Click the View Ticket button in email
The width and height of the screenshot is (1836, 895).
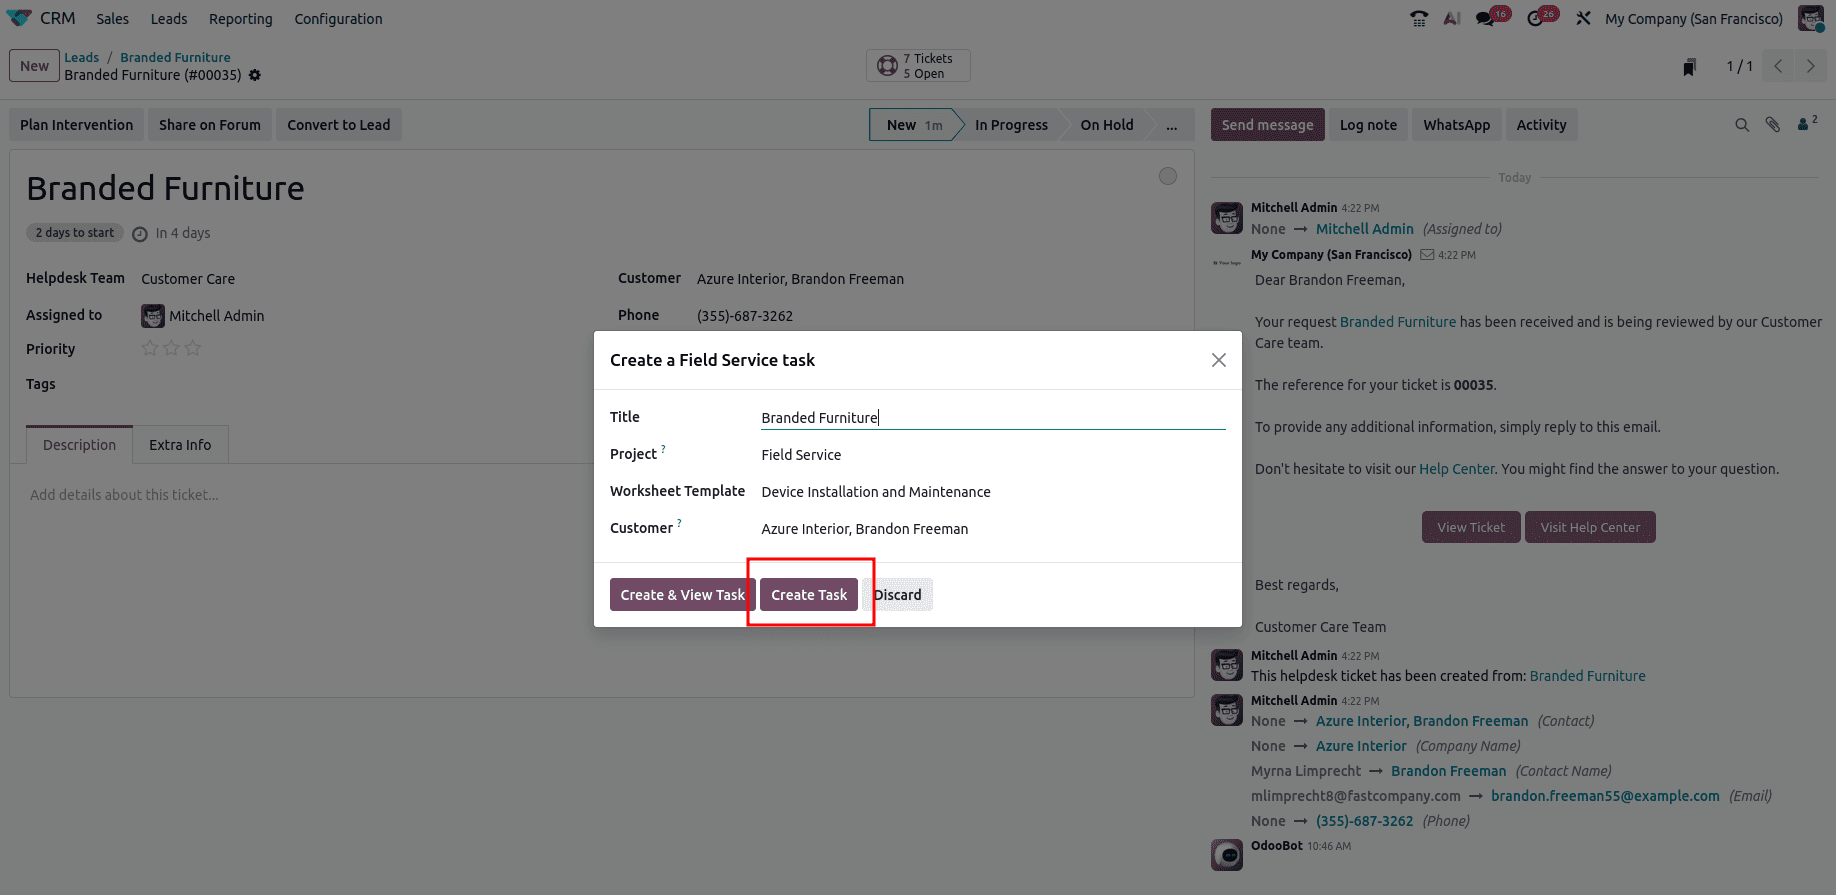(x=1471, y=527)
